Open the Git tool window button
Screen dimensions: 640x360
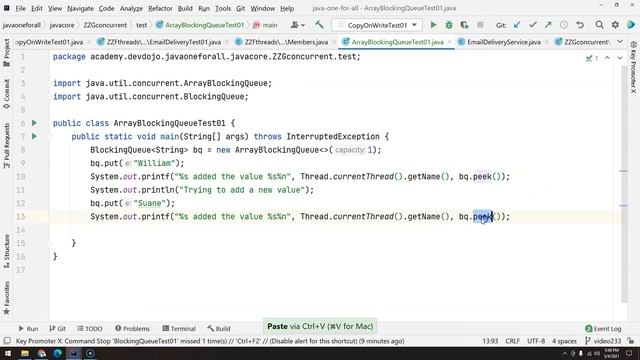(x=58, y=328)
